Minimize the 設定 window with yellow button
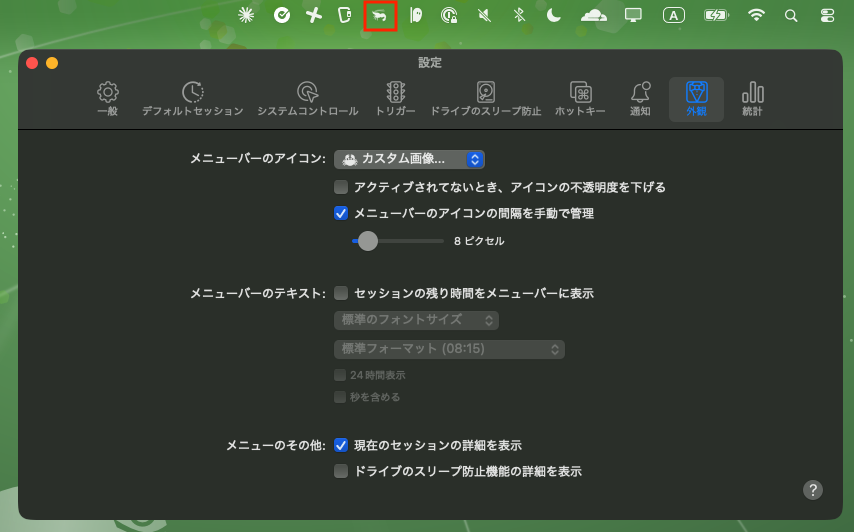The width and height of the screenshot is (854, 532). coord(52,63)
